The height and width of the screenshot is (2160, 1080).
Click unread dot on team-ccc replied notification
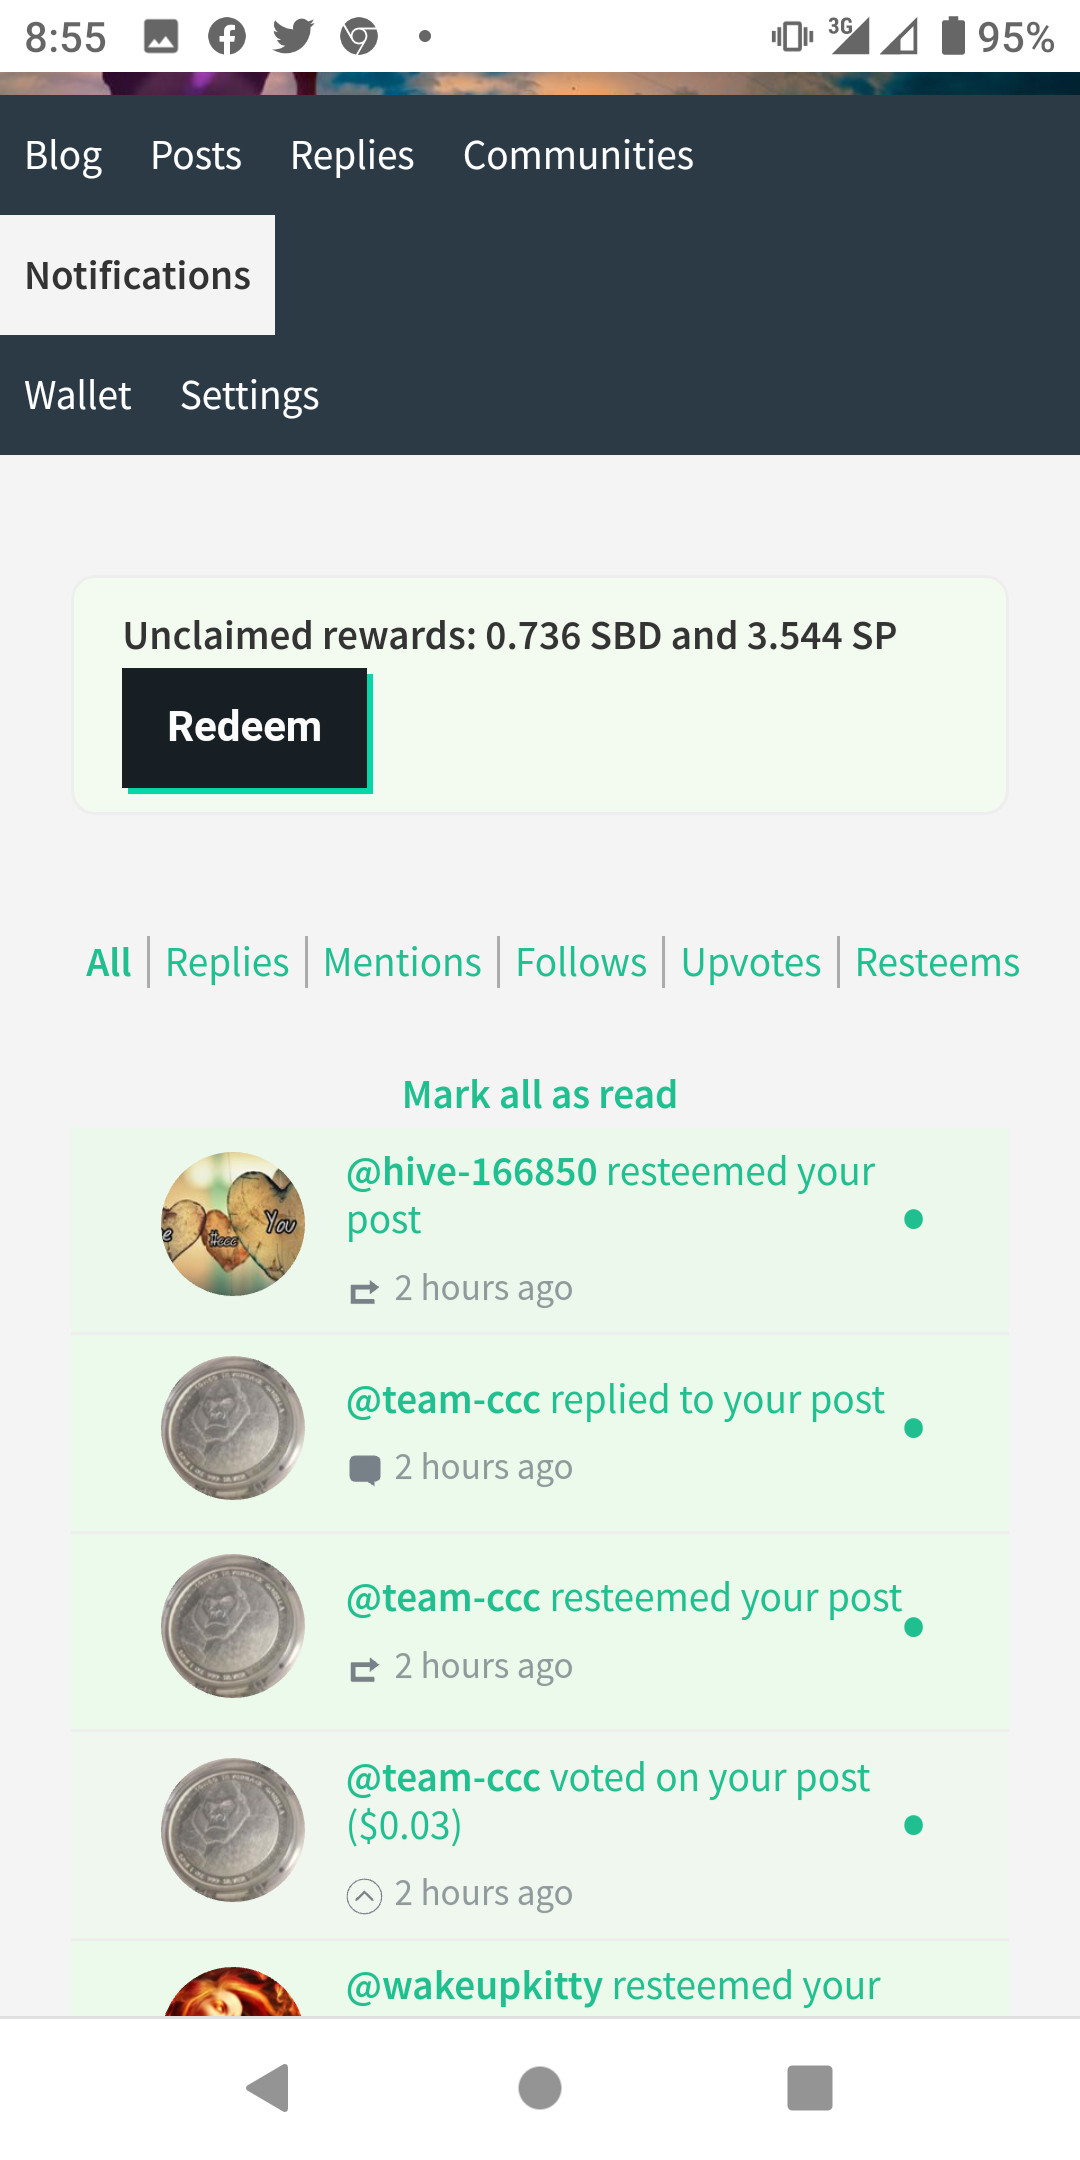pyautogui.click(x=913, y=1428)
